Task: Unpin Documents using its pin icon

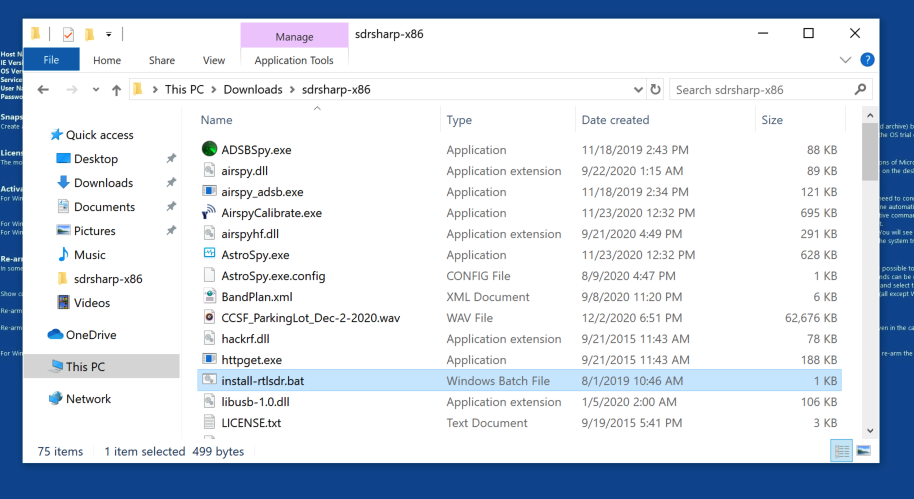Action: [171, 206]
